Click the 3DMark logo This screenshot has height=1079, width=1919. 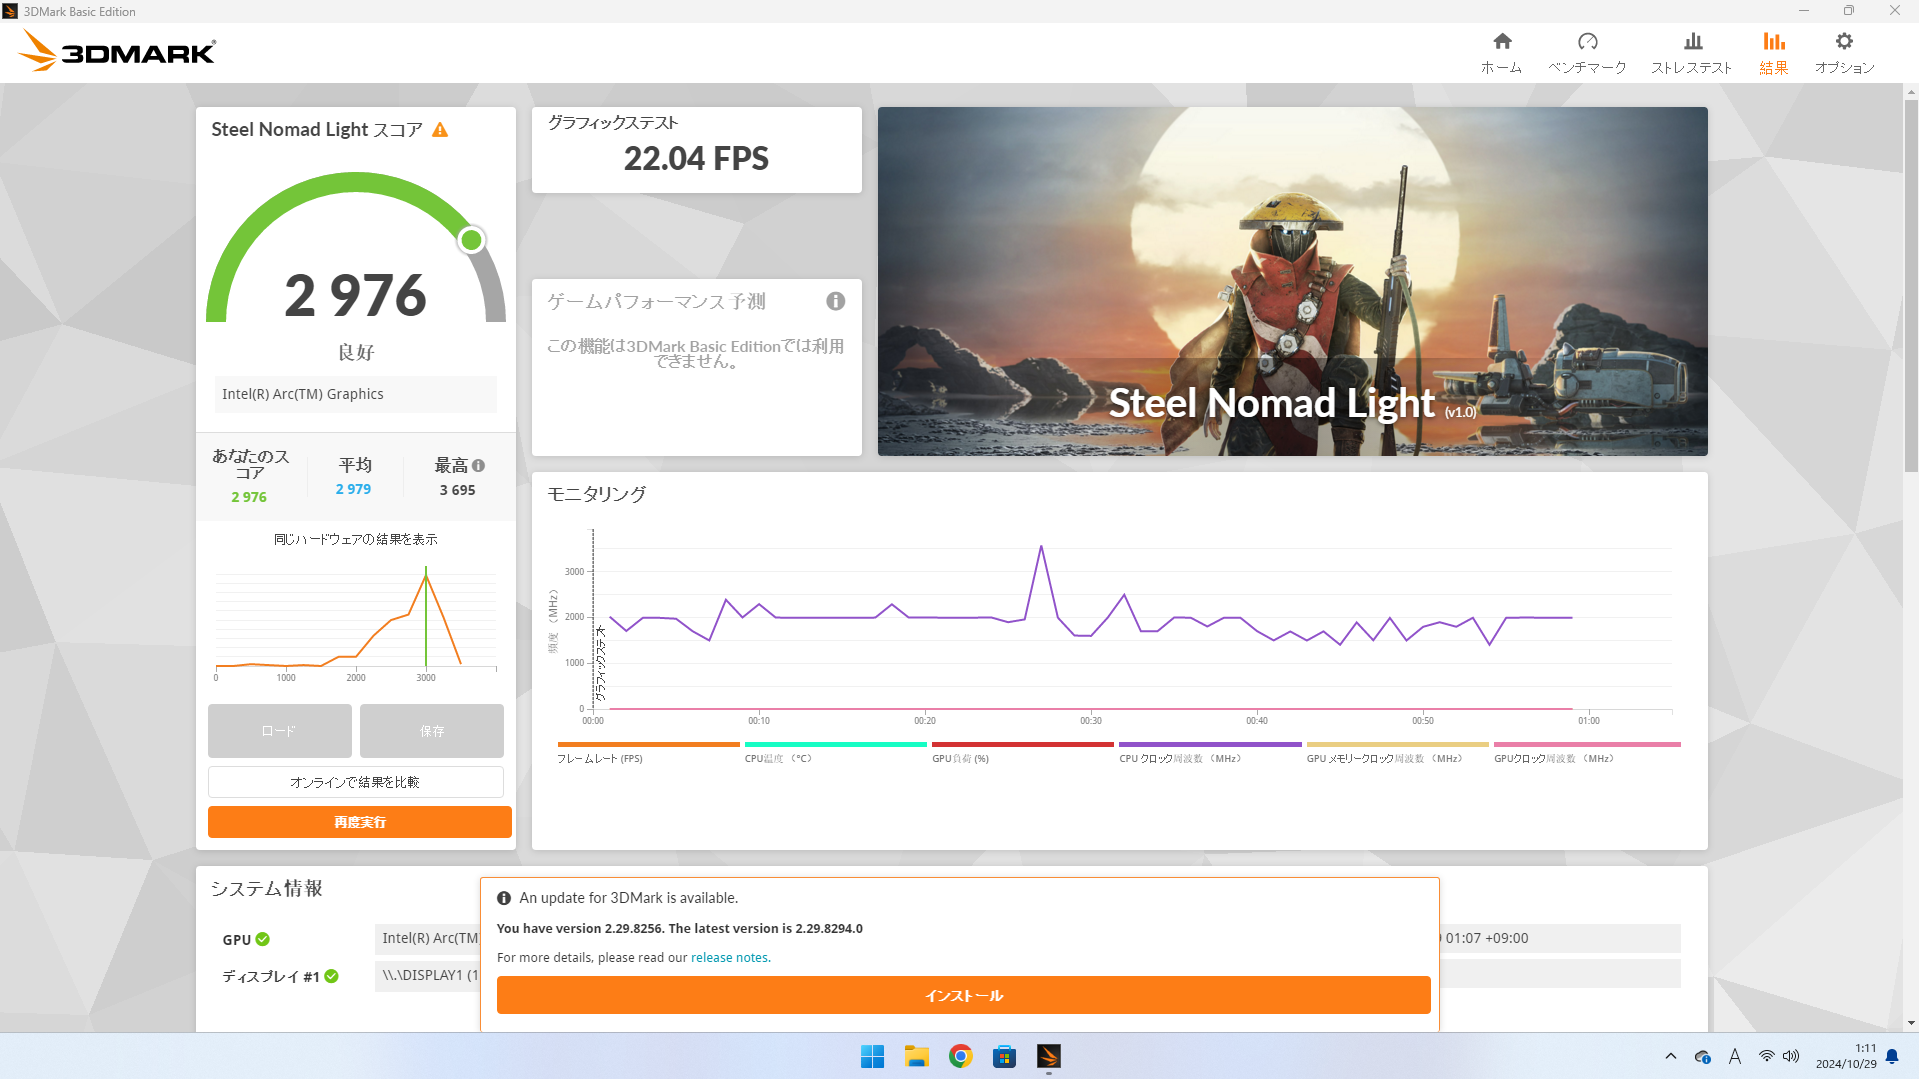click(118, 51)
